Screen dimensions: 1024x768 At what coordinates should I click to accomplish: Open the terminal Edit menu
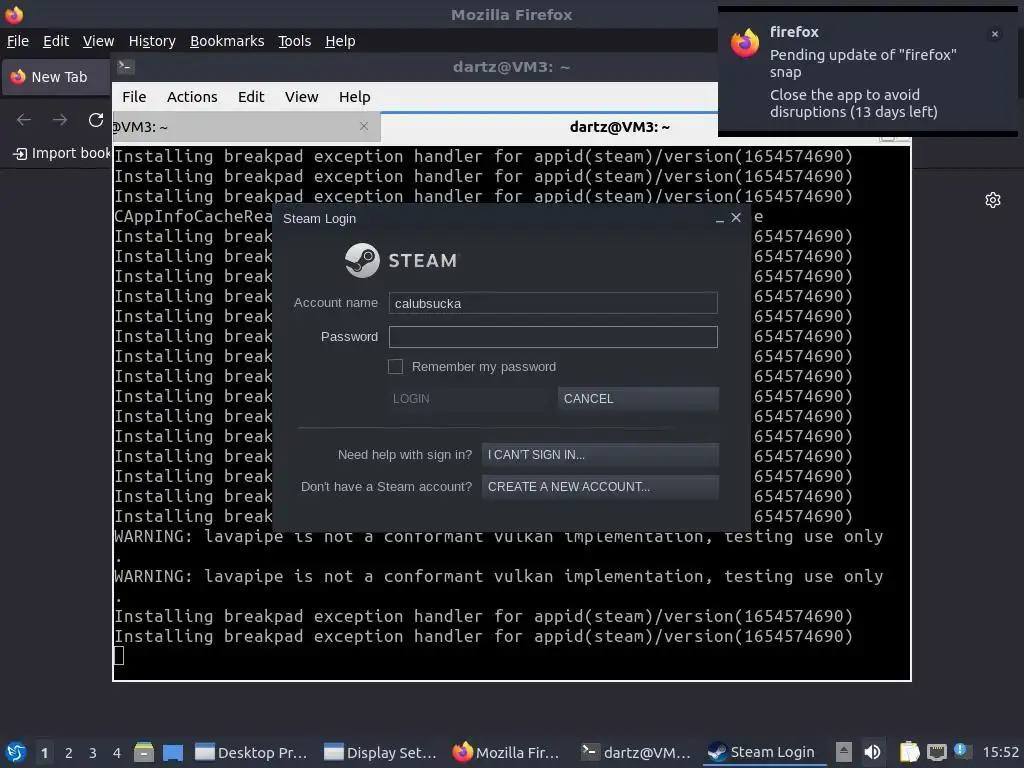click(251, 97)
